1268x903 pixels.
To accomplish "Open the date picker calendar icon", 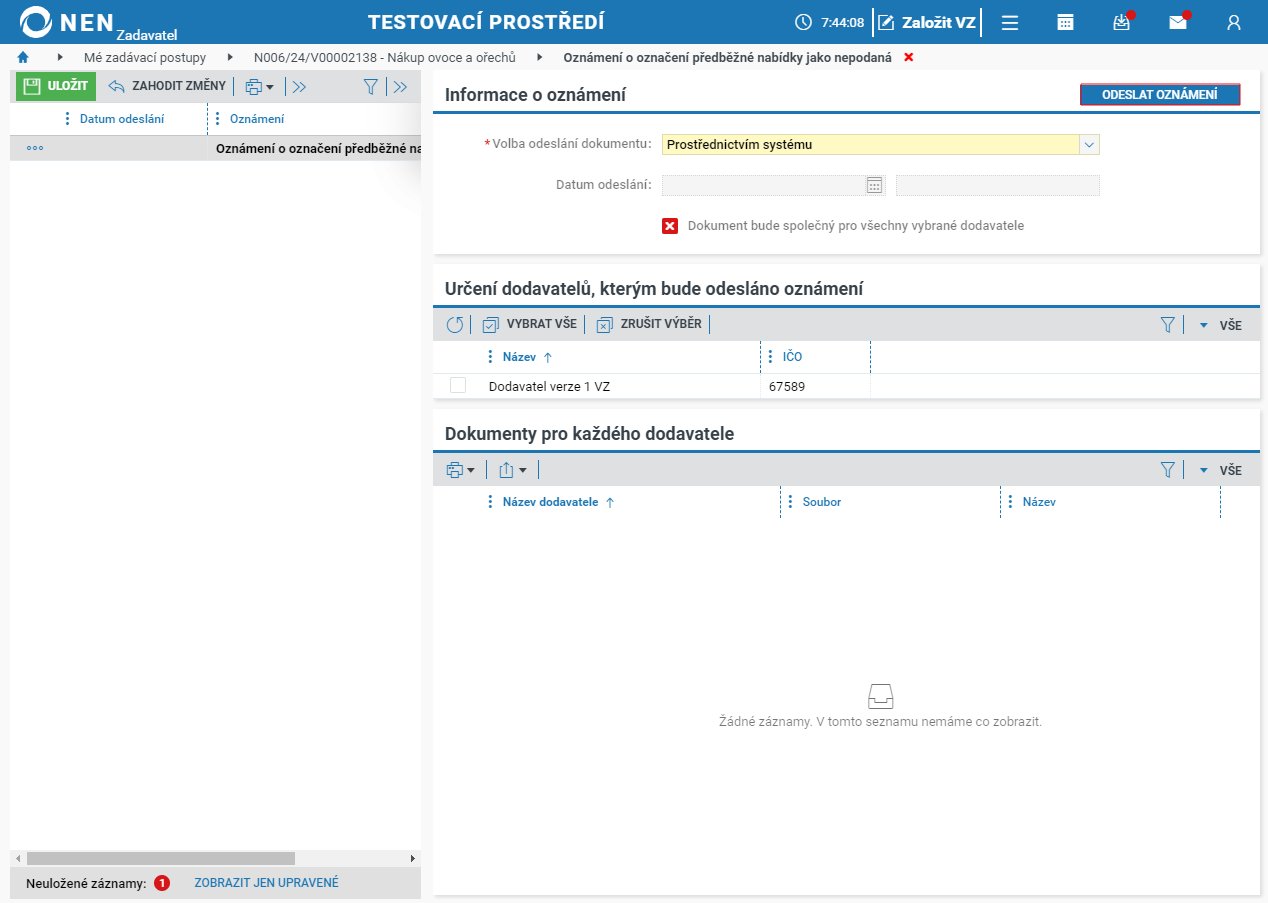I will 874,185.
